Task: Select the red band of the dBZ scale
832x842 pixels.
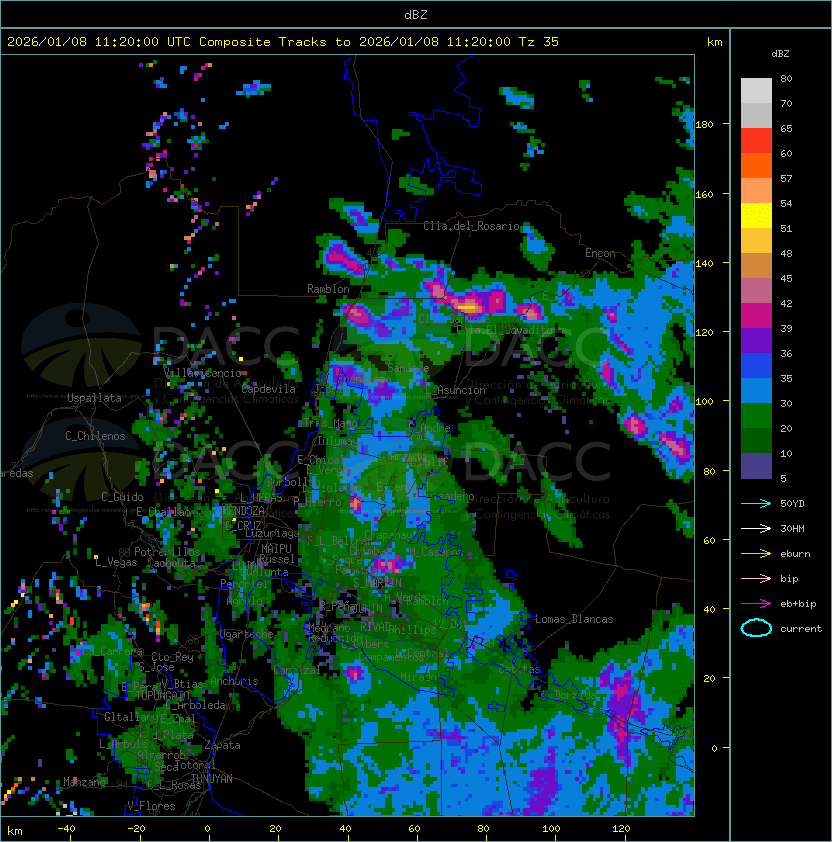Action: pos(756,141)
